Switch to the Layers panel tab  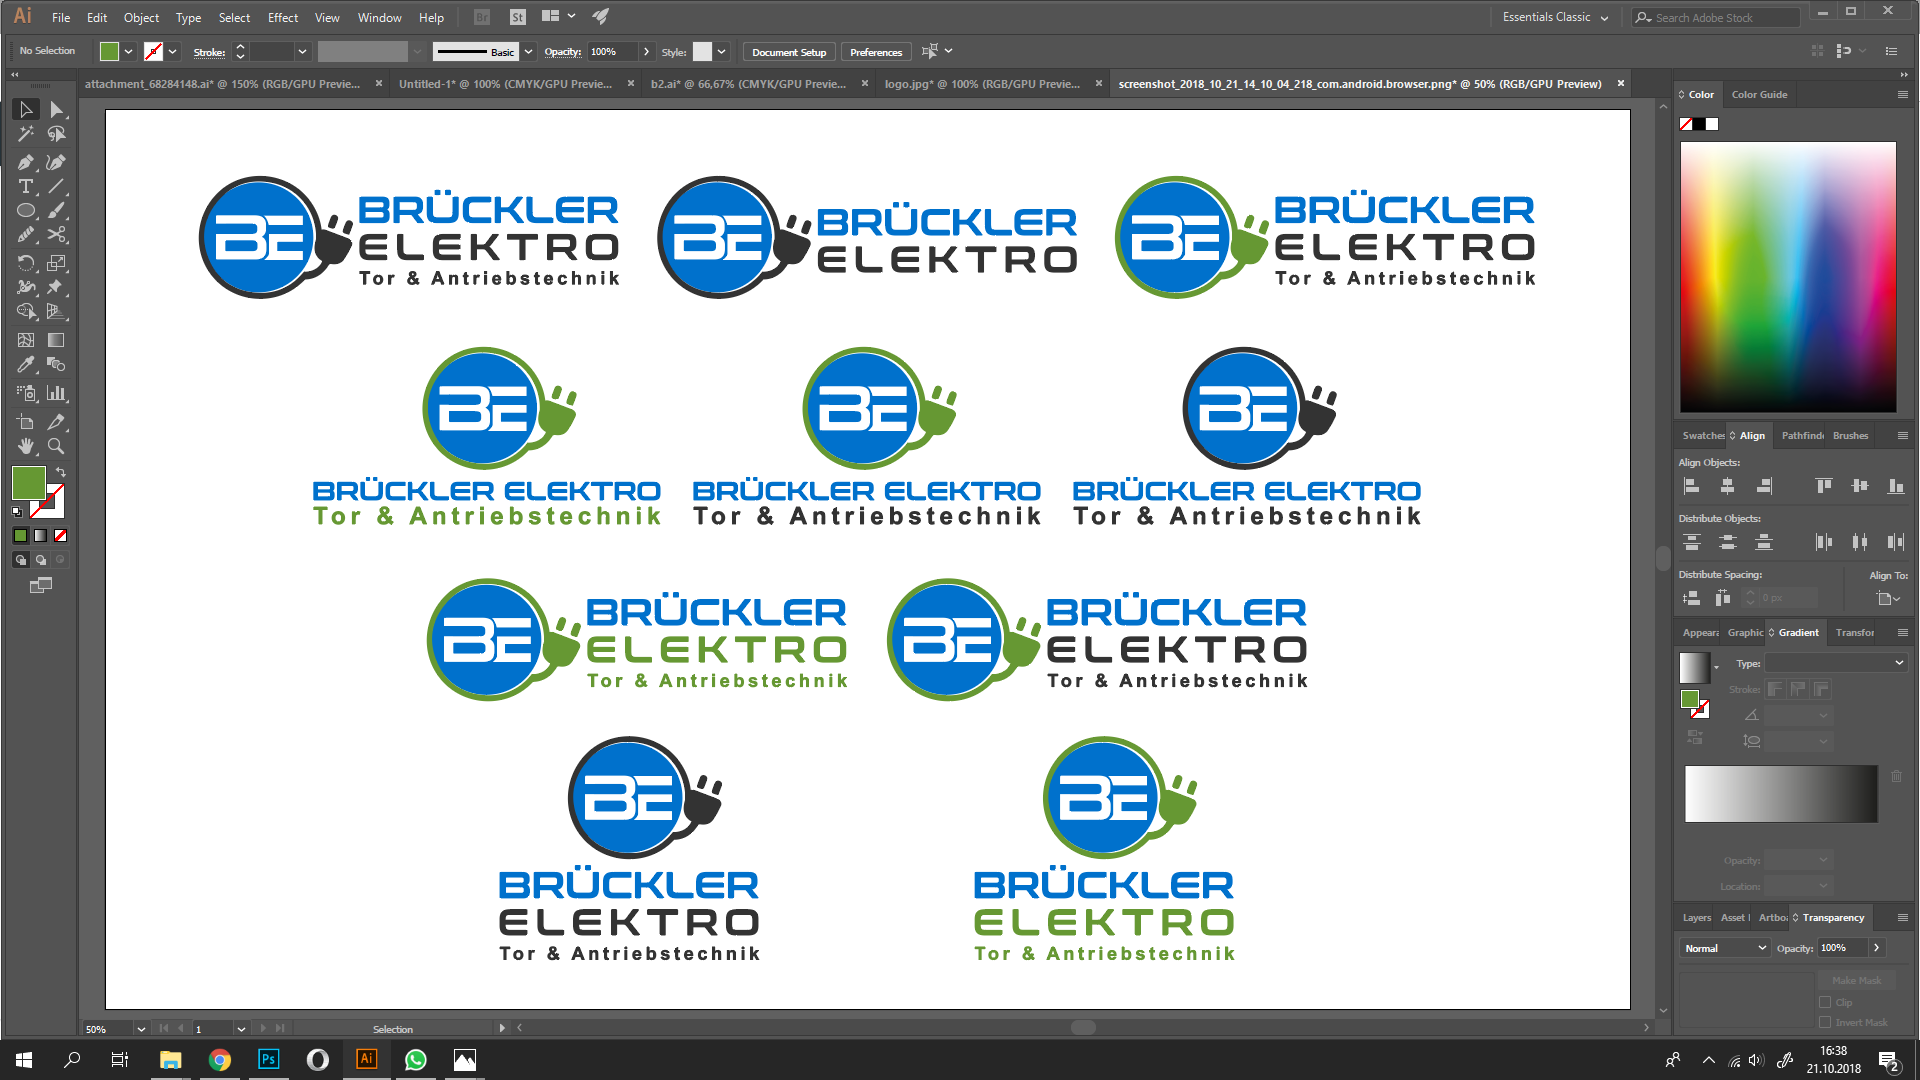pyautogui.click(x=1696, y=918)
